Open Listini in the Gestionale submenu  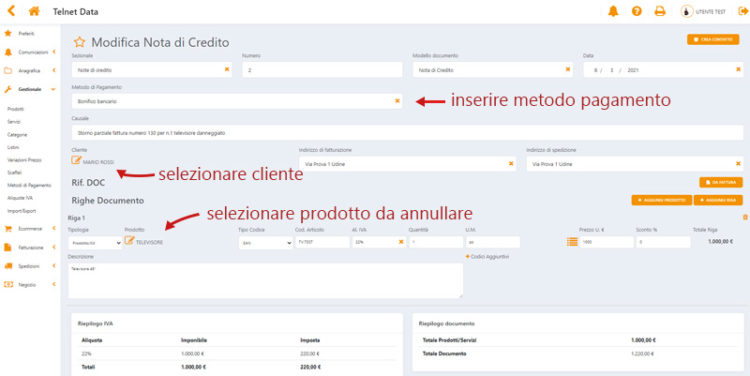tap(13, 147)
